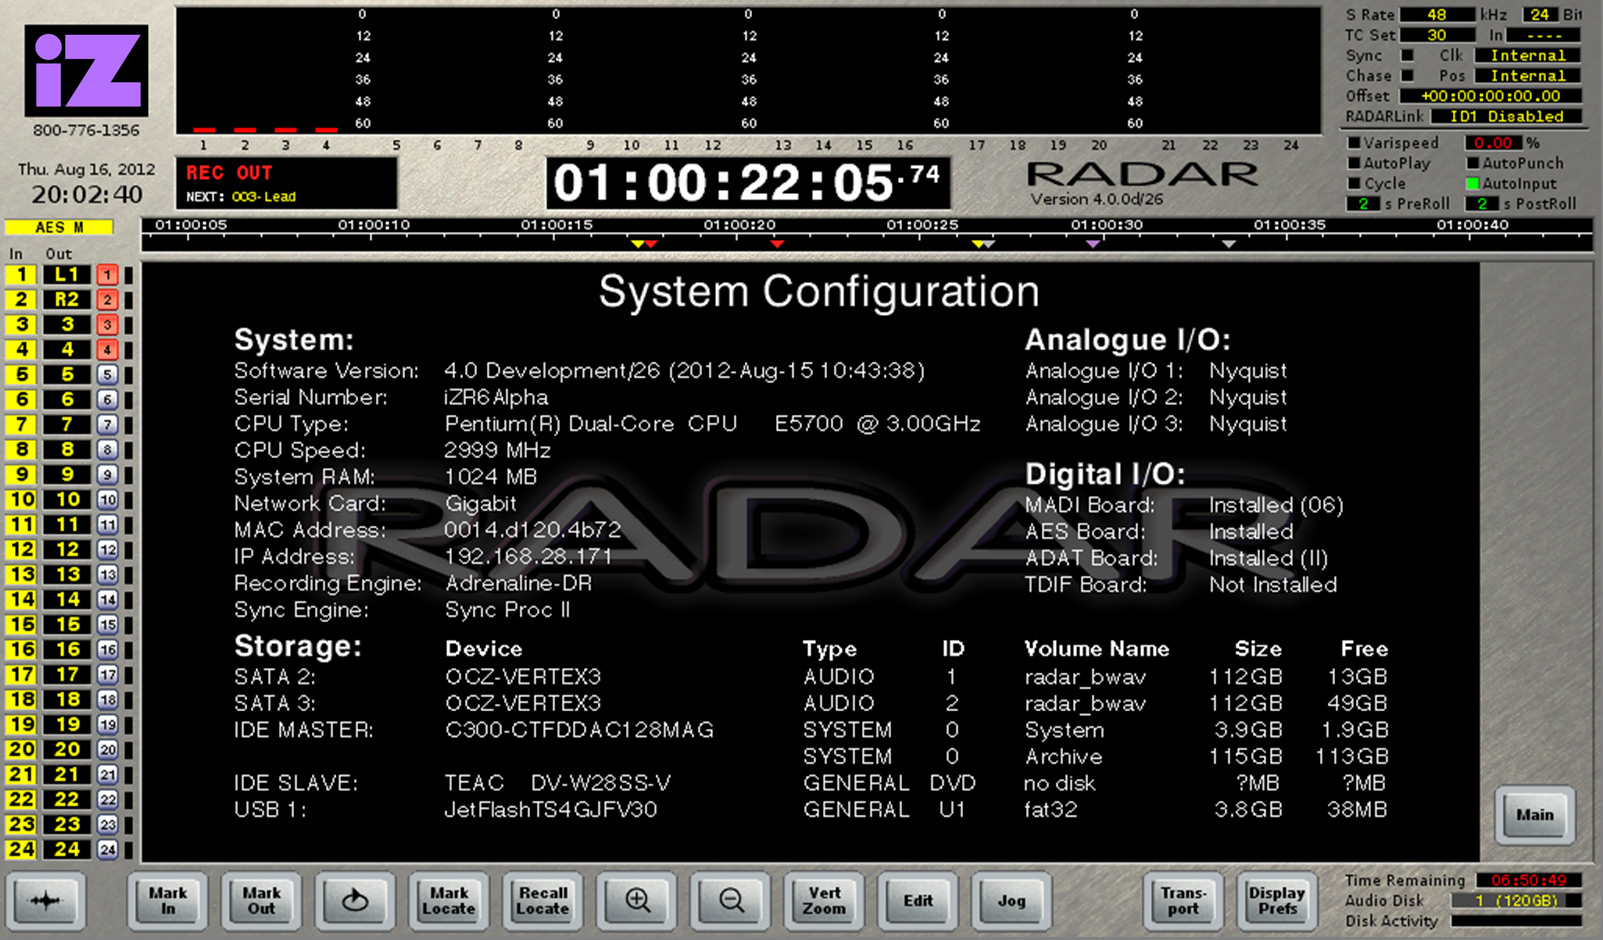This screenshot has height=940, width=1603.
Task: Open the Clk Internal selector
Action: click(1527, 55)
